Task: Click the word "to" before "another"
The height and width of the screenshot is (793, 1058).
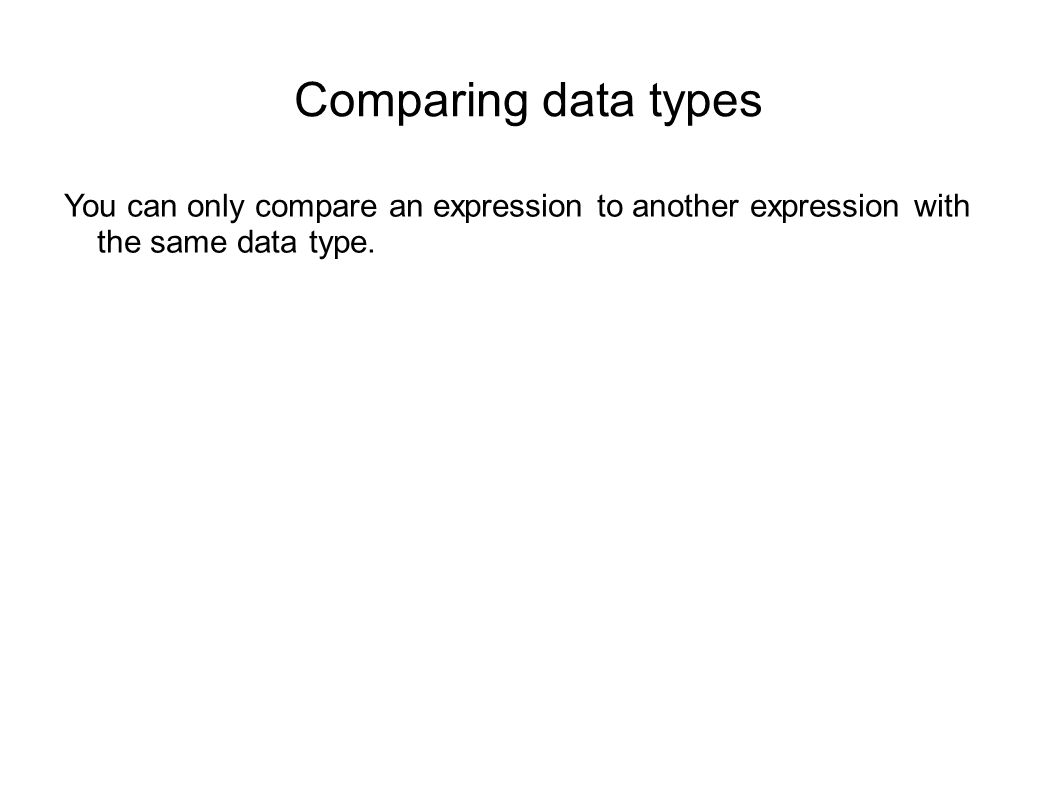Action: click(x=609, y=207)
